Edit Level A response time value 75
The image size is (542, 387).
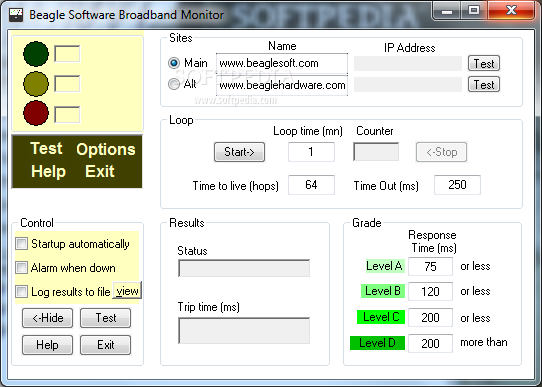(430, 266)
